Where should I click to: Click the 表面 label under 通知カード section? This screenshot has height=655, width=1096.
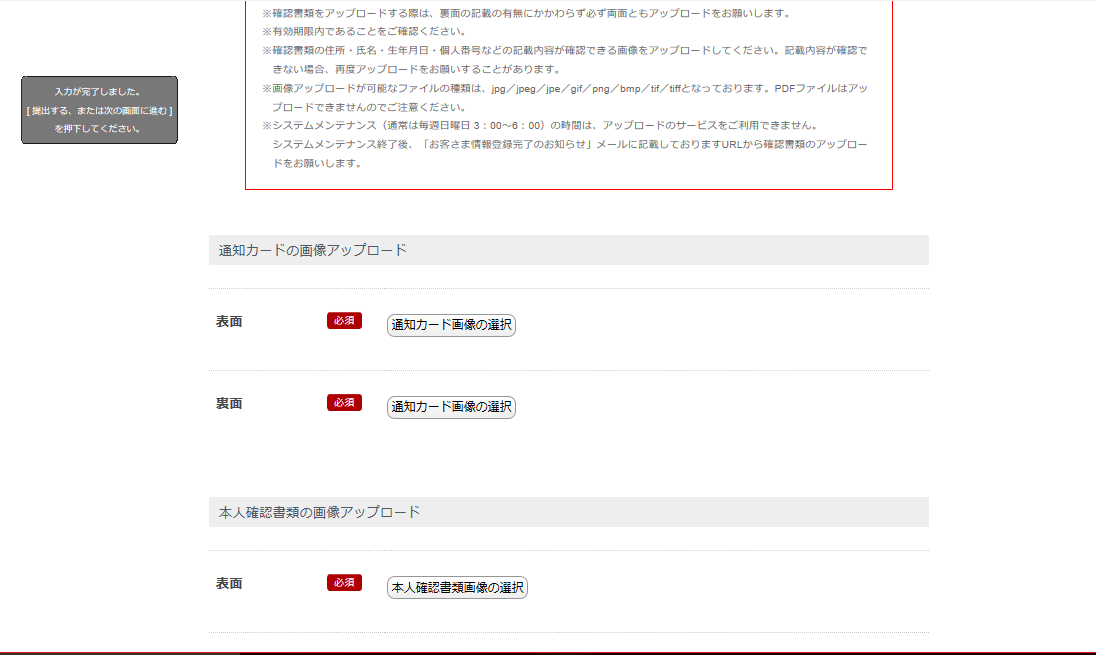pyautogui.click(x=229, y=322)
